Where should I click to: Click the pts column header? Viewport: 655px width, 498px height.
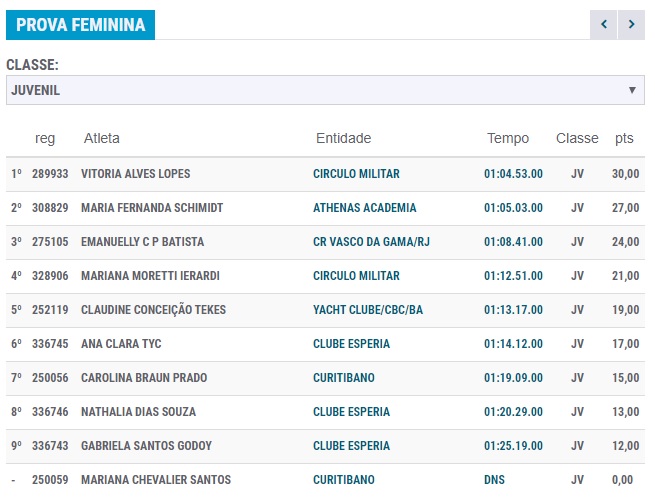point(624,138)
